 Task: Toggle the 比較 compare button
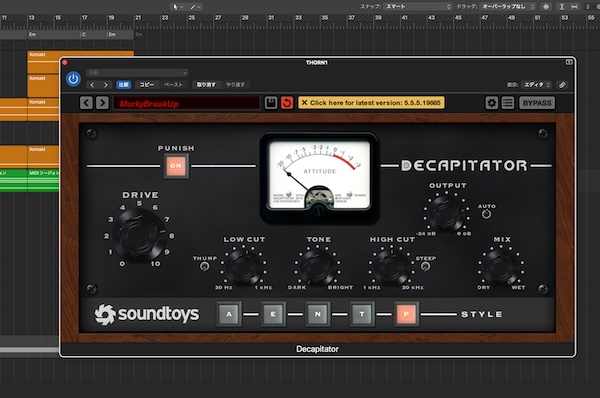124,85
